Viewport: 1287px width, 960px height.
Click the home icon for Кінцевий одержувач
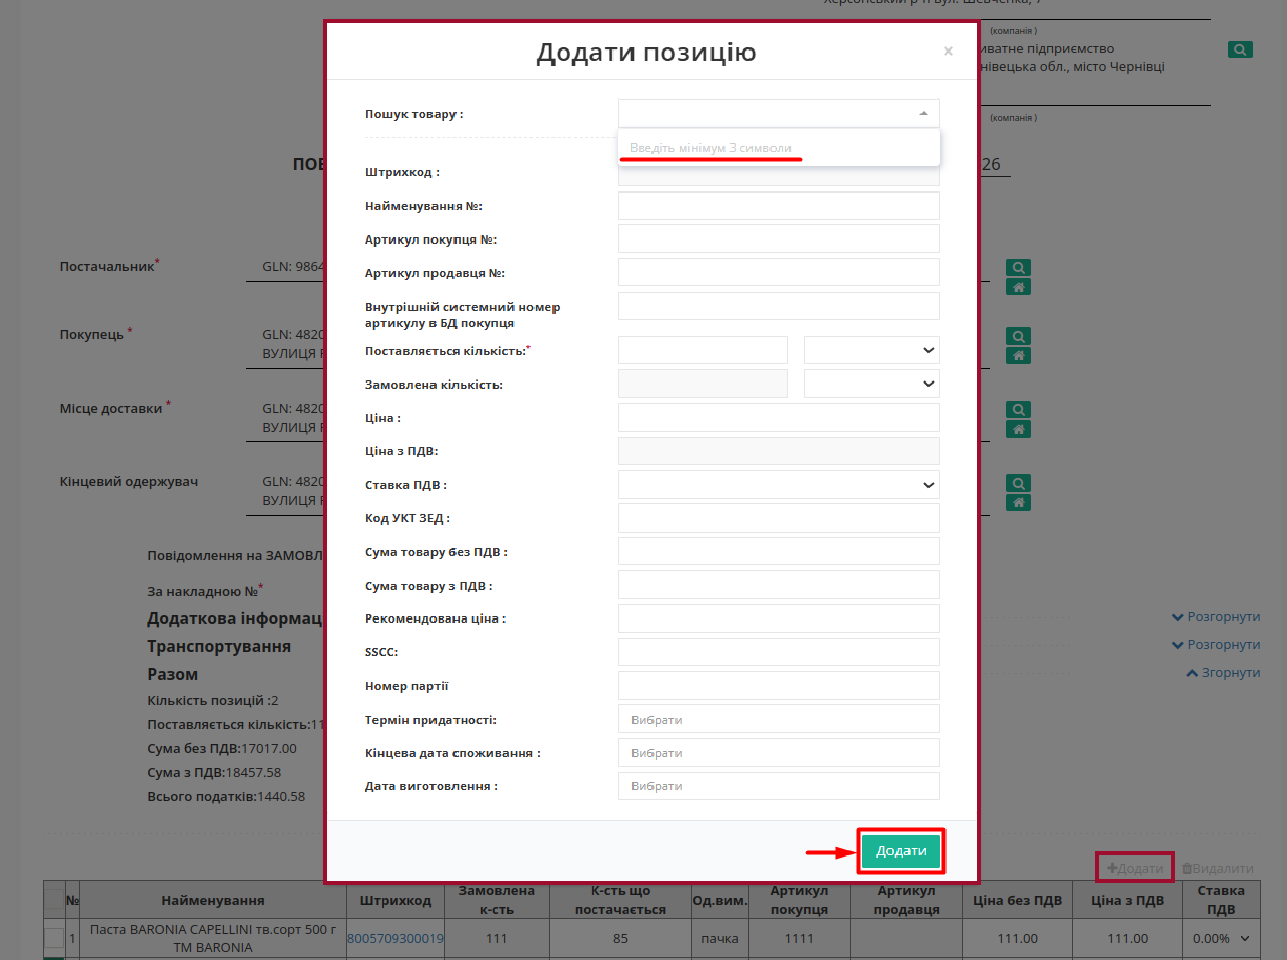coord(1018,503)
